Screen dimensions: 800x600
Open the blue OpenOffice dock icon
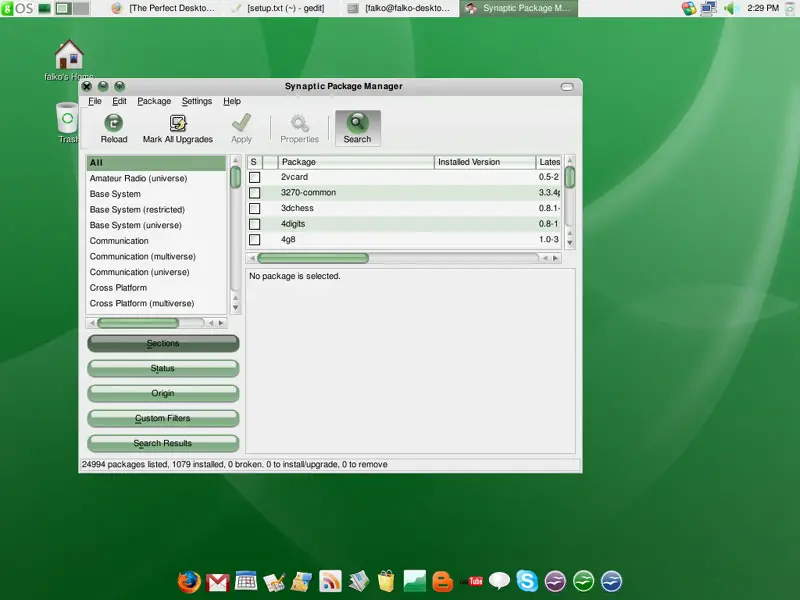[611, 581]
